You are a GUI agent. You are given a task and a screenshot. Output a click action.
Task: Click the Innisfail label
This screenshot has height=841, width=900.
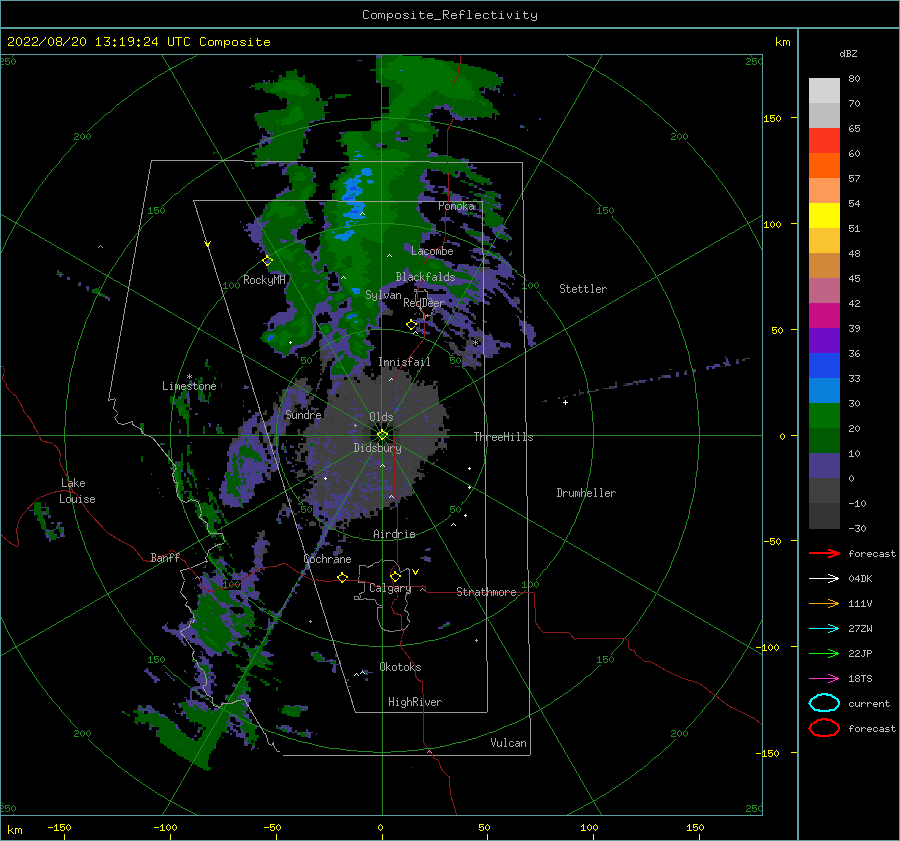[404, 362]
